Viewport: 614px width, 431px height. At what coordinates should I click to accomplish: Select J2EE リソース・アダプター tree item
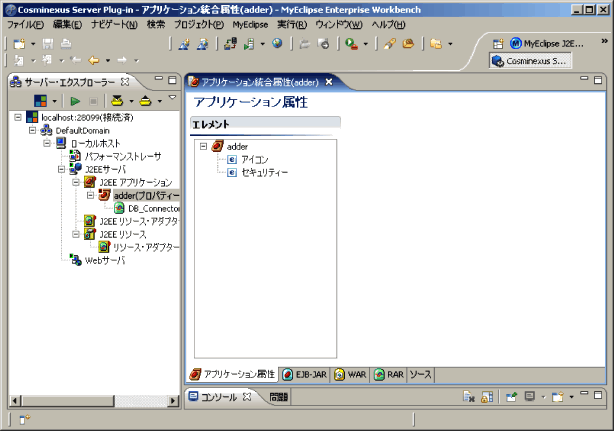tap(139, 222)
